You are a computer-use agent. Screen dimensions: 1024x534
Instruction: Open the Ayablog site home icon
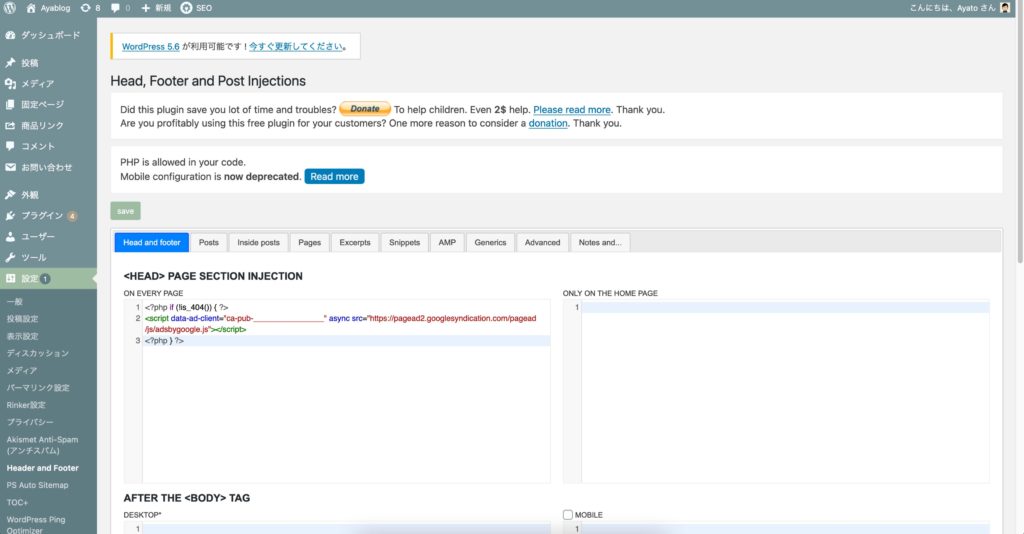pyautogui.click(x=31, y=8)
